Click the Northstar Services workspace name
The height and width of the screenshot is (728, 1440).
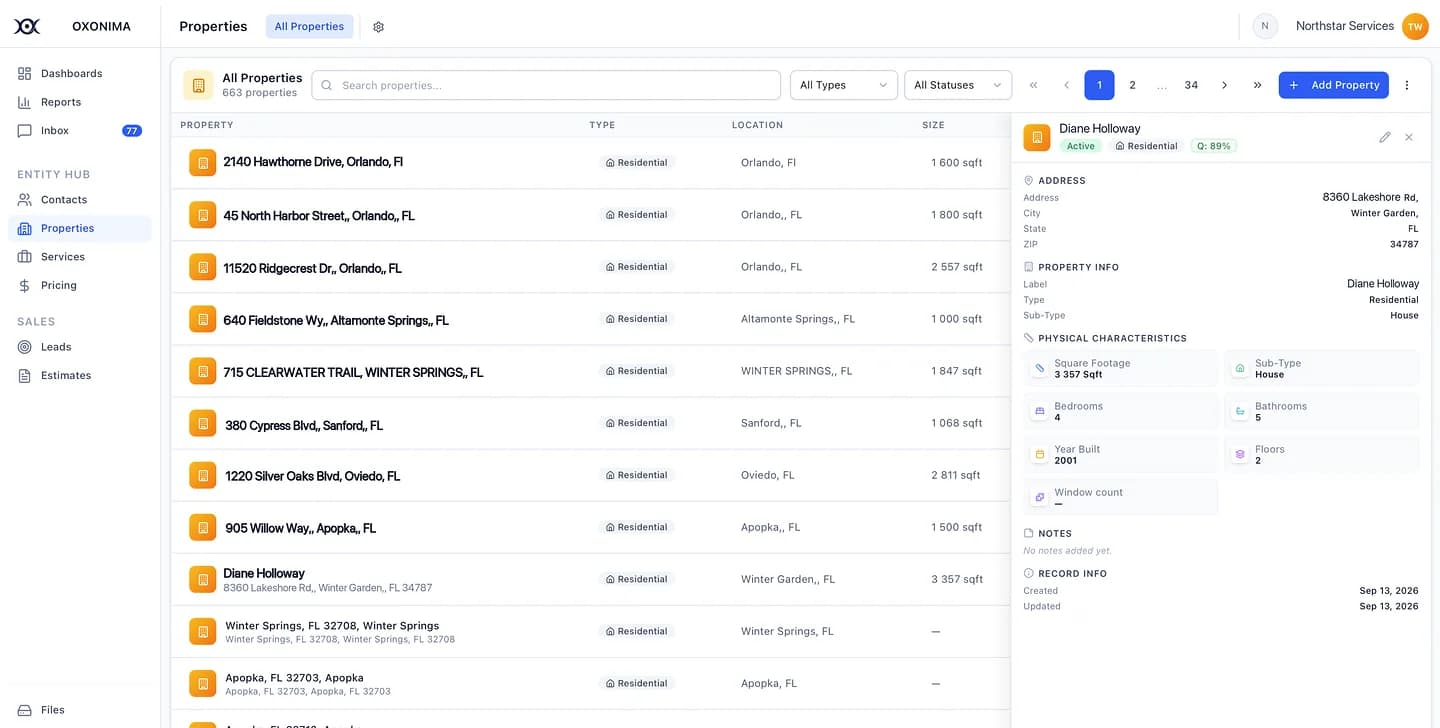[1345, 26]
